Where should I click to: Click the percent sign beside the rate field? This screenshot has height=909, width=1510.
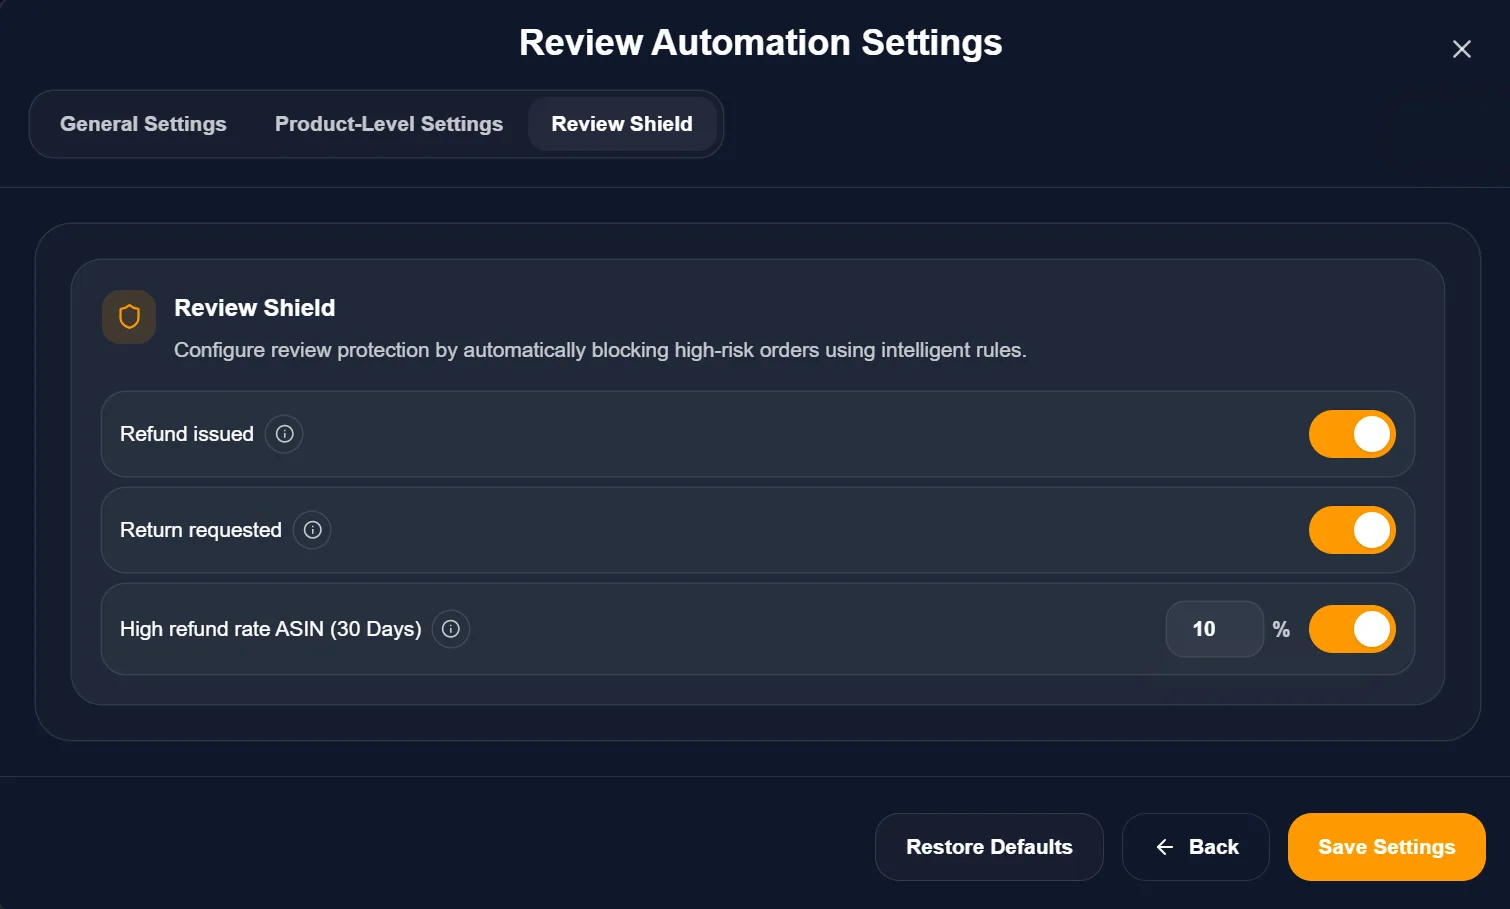(x=1281, y=629)
